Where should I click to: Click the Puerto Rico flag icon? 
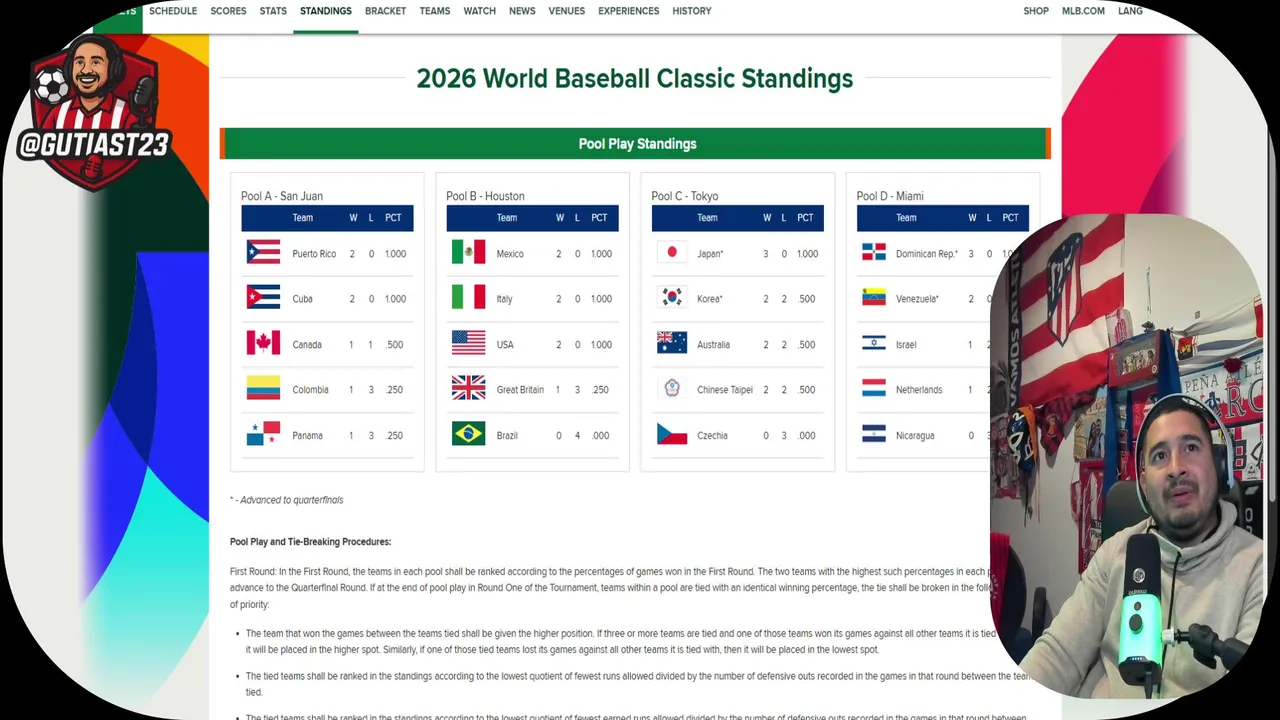coord(263,252)
